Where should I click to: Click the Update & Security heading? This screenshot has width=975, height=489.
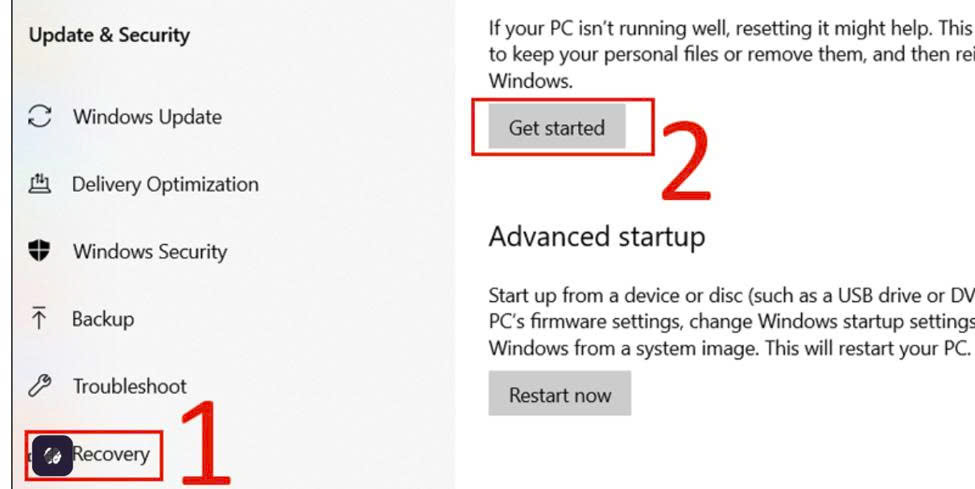[x=109, y=35]
